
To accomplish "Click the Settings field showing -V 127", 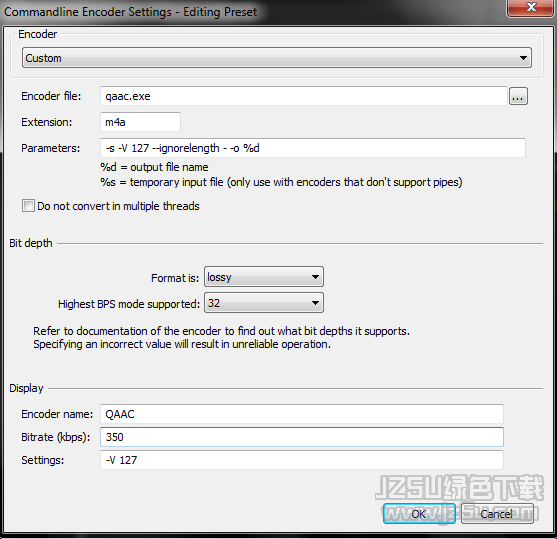I will click(x=302, y=460).
